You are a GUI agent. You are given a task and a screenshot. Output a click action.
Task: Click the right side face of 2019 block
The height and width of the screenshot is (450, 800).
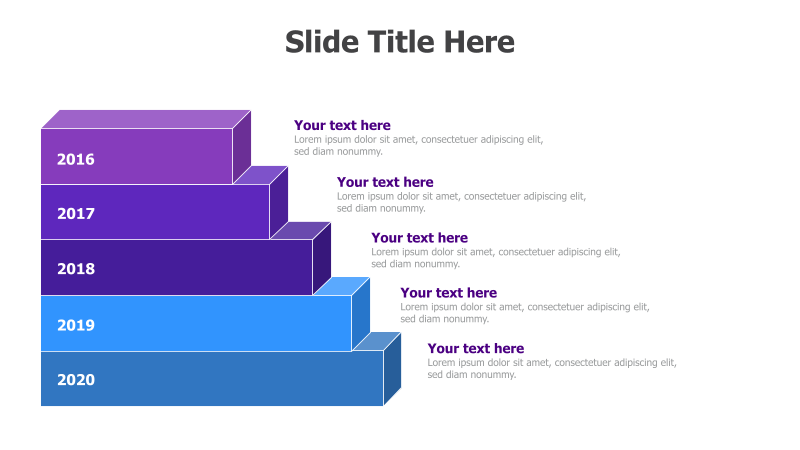(x=361, y=313)
